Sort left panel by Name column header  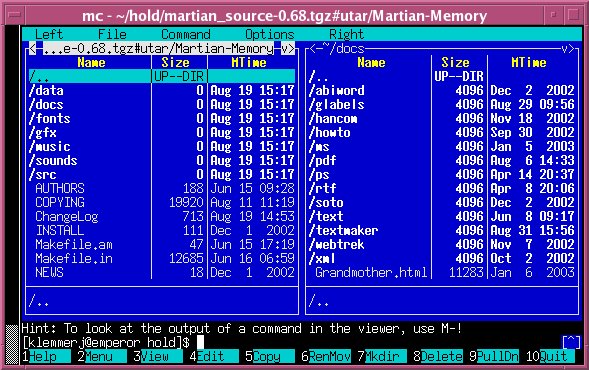coord(91,62)
